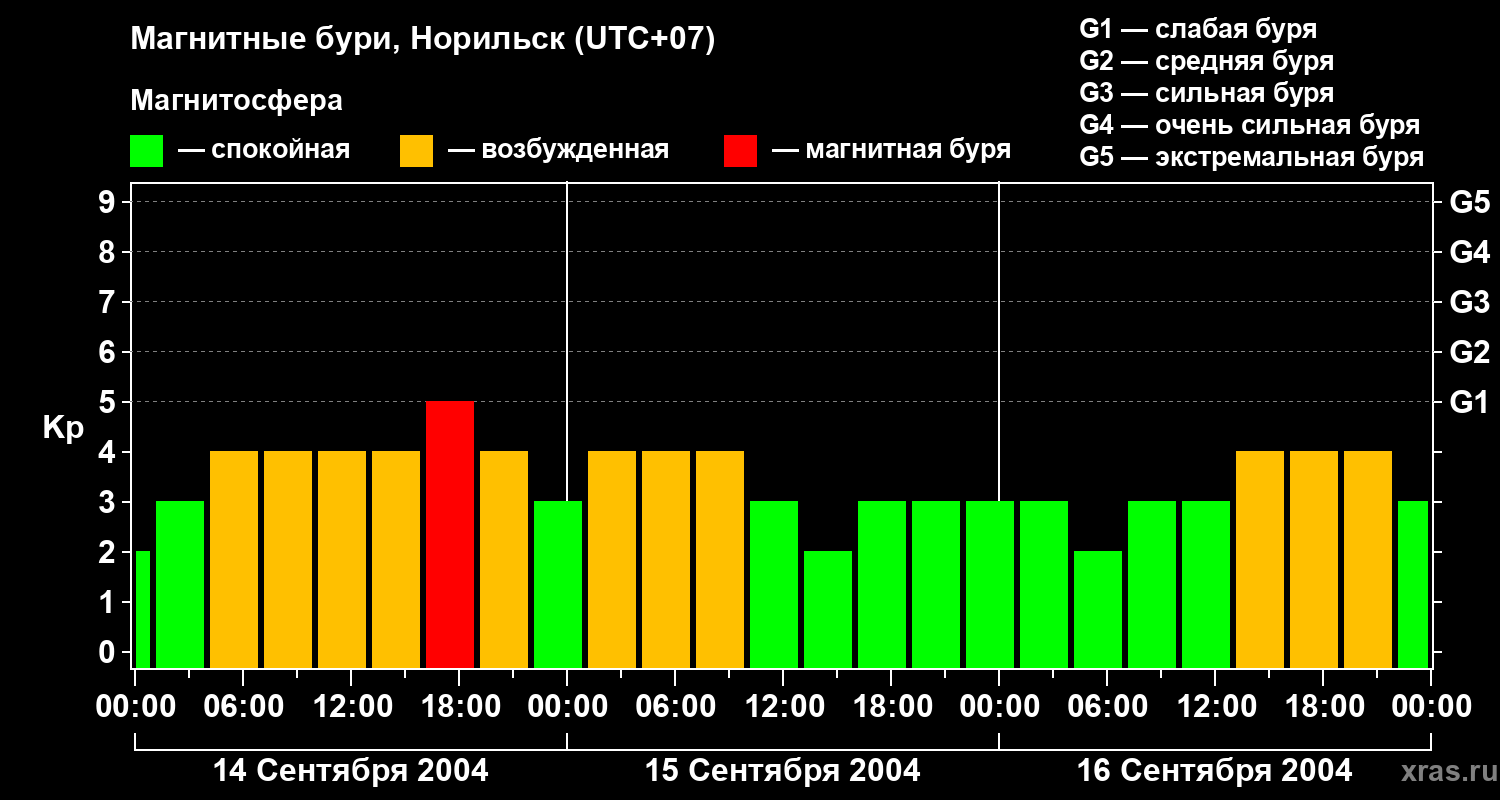Select the red Kp 5 storm bar
This screenshot has width=1500, height=800.
(450, 535)
